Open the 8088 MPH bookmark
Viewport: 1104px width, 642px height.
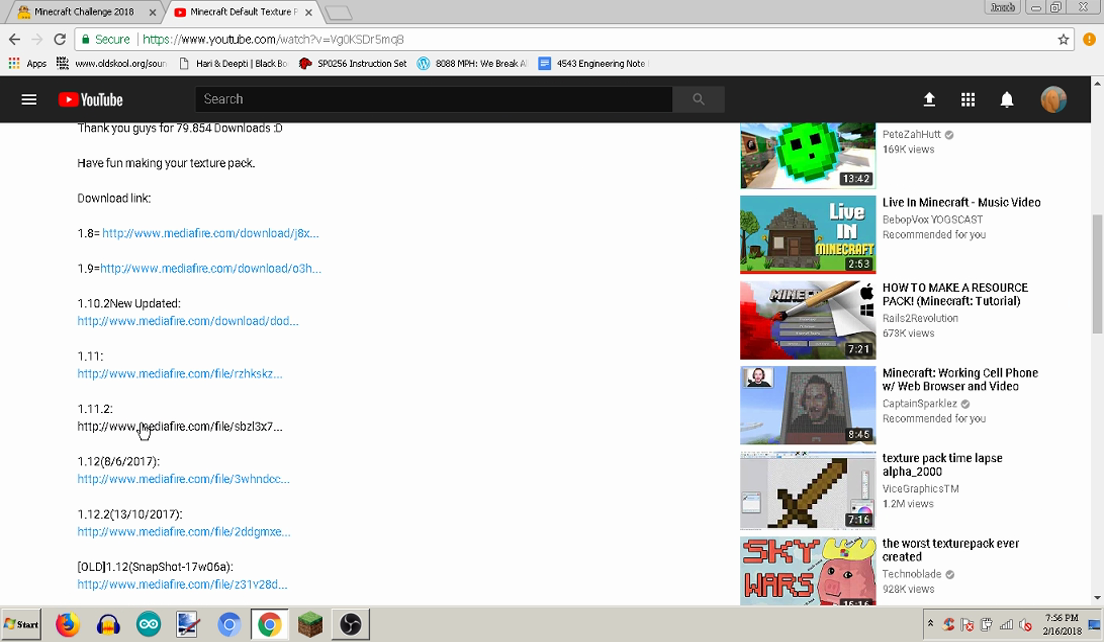click(x=472, y=63)
